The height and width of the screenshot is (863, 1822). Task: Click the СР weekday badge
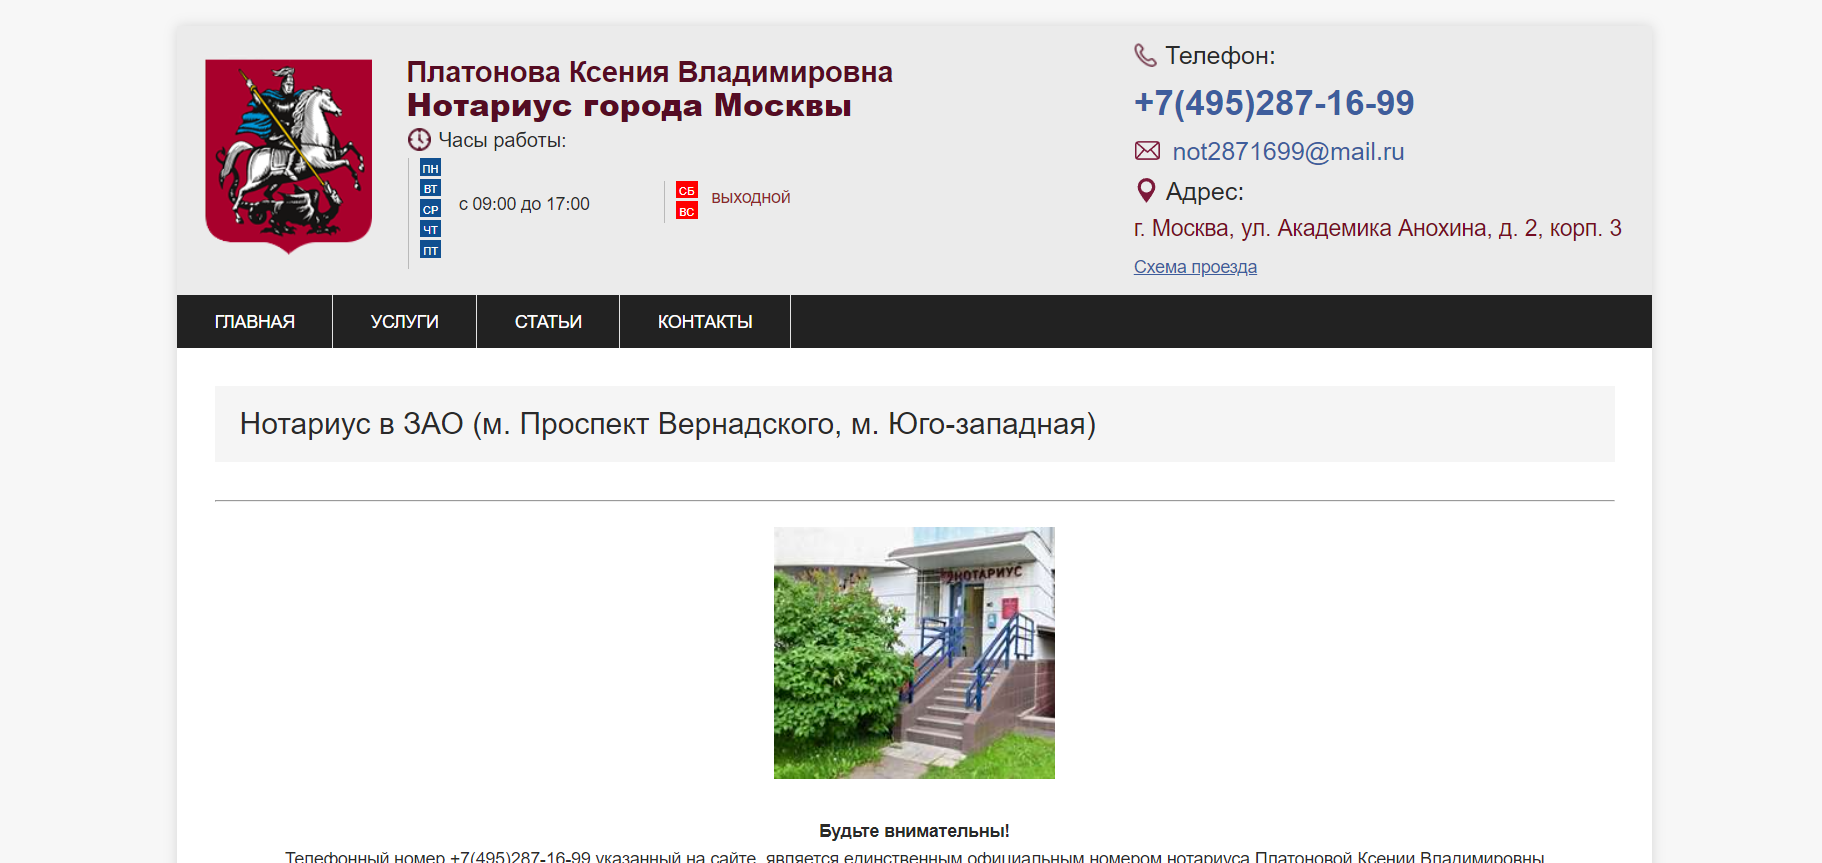point(430,209)
